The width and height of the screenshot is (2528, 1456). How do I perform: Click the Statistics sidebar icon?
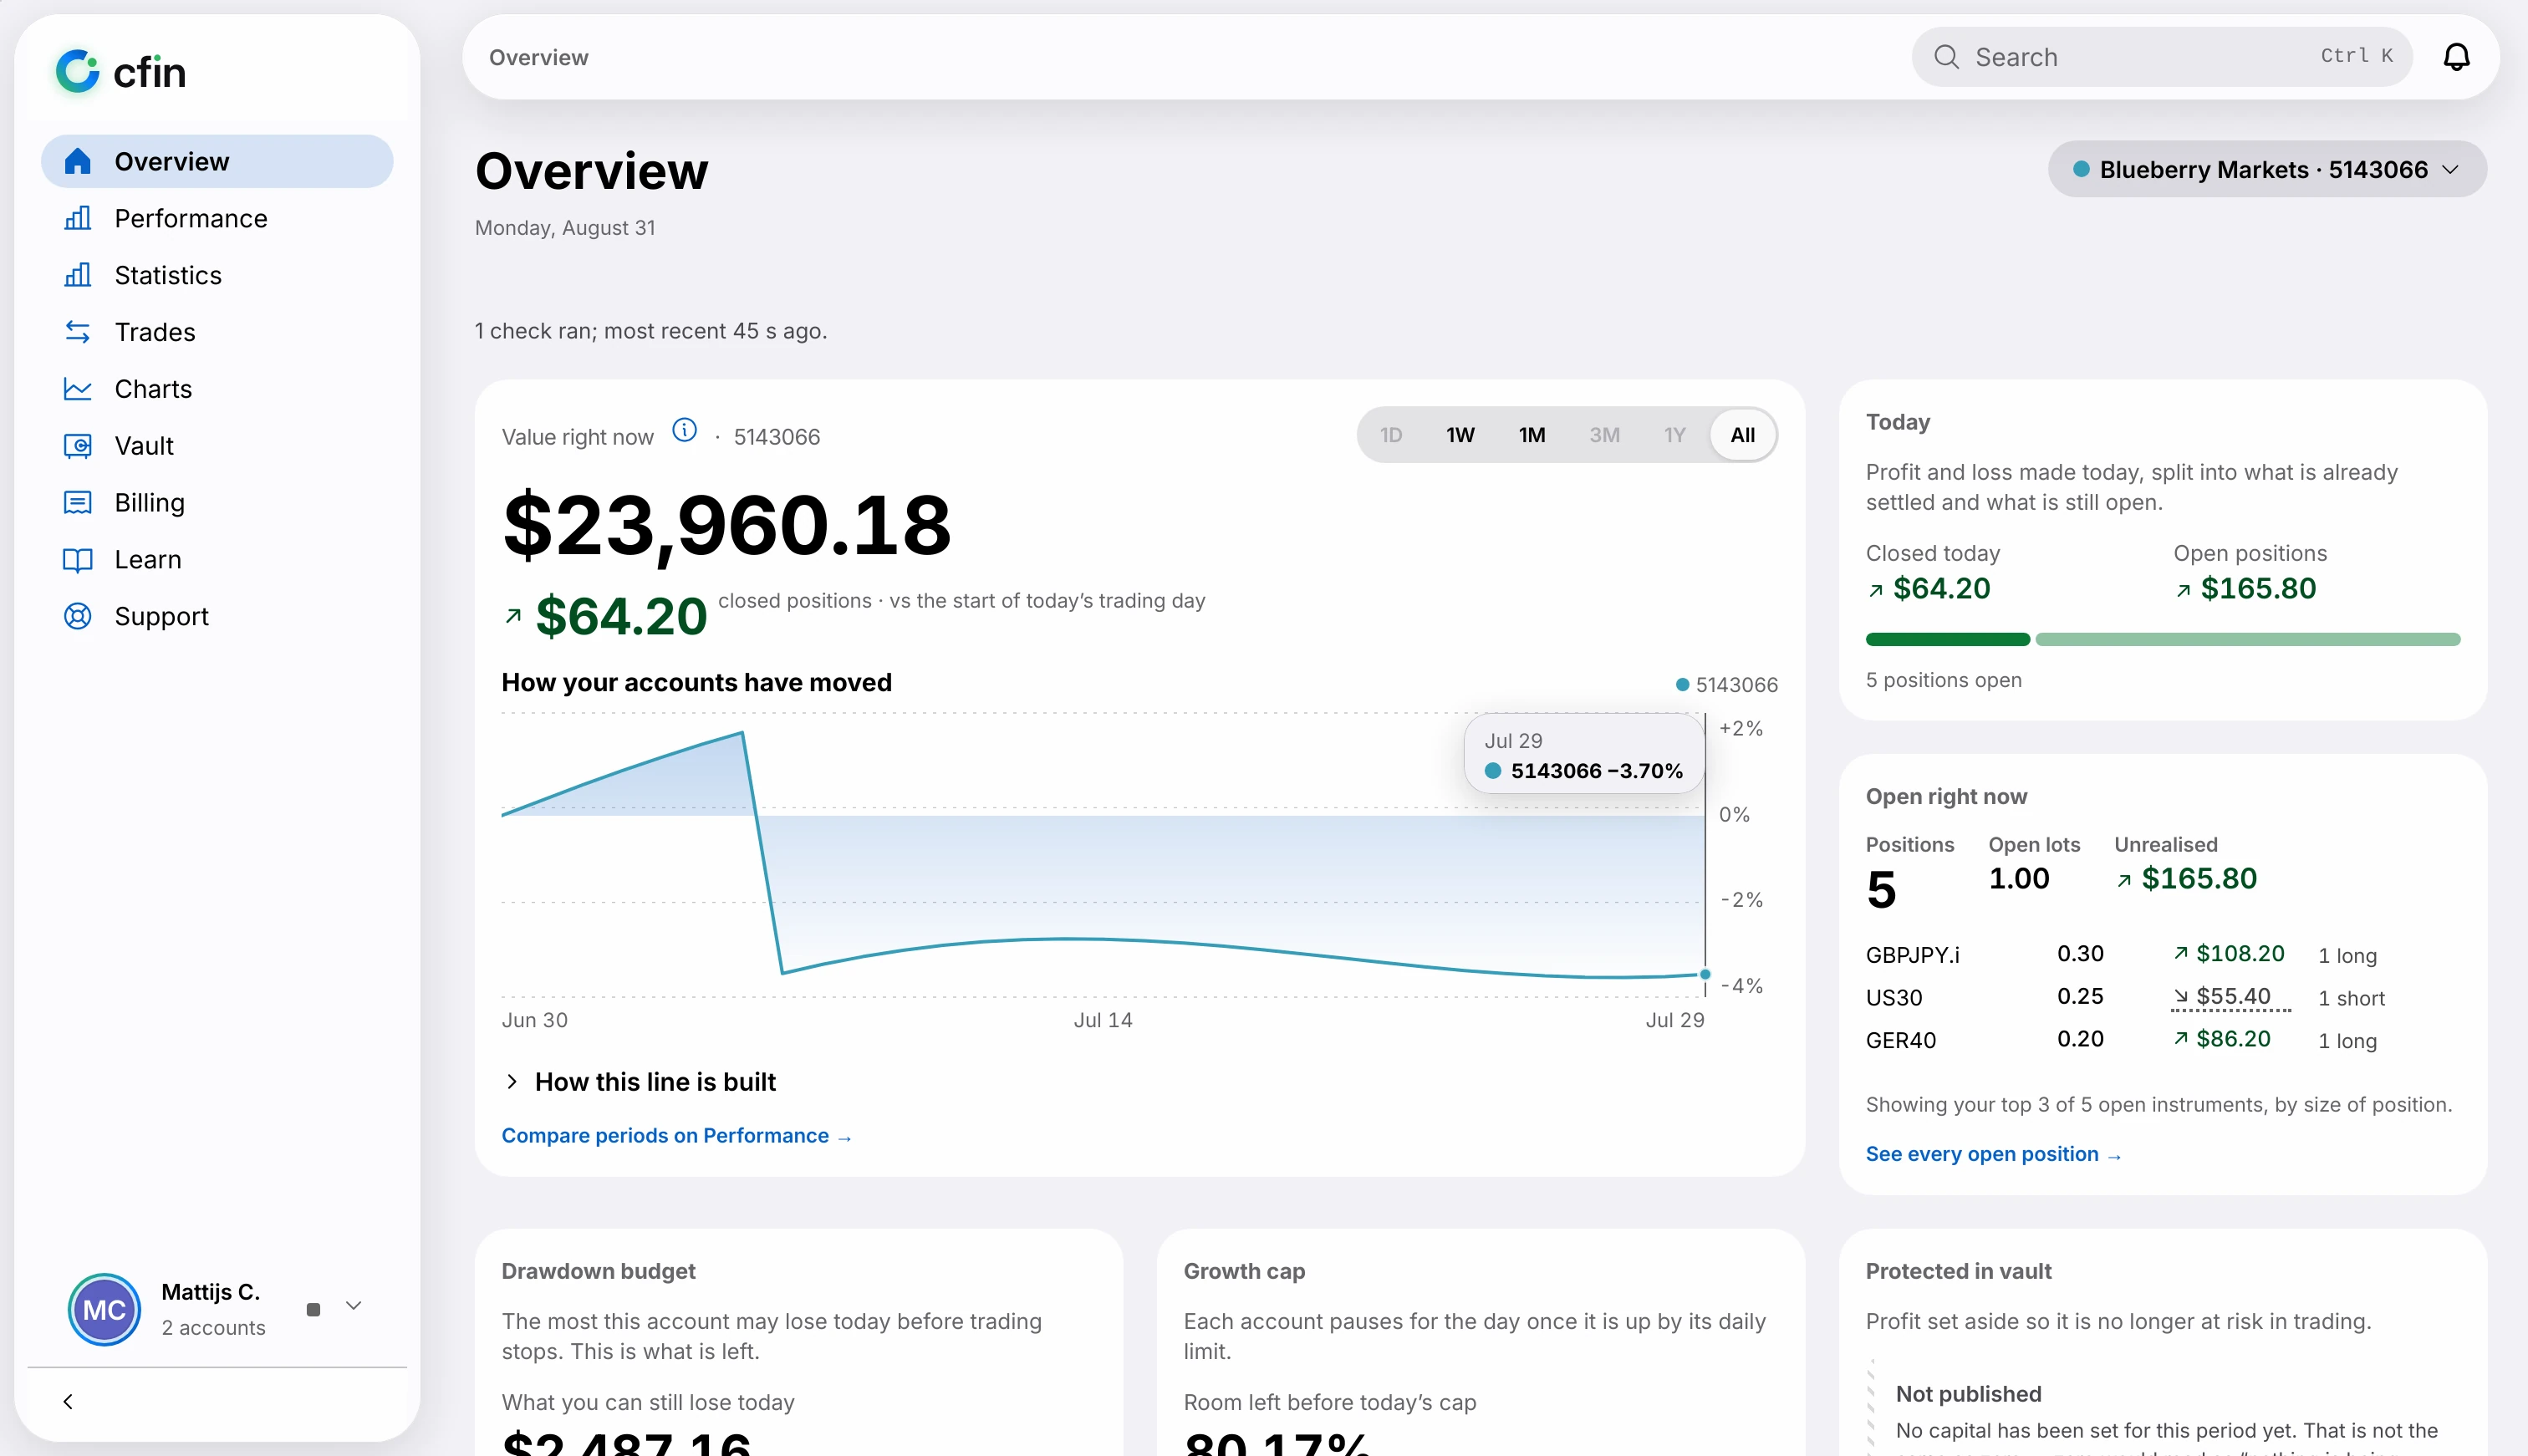[x=78, y=275]
